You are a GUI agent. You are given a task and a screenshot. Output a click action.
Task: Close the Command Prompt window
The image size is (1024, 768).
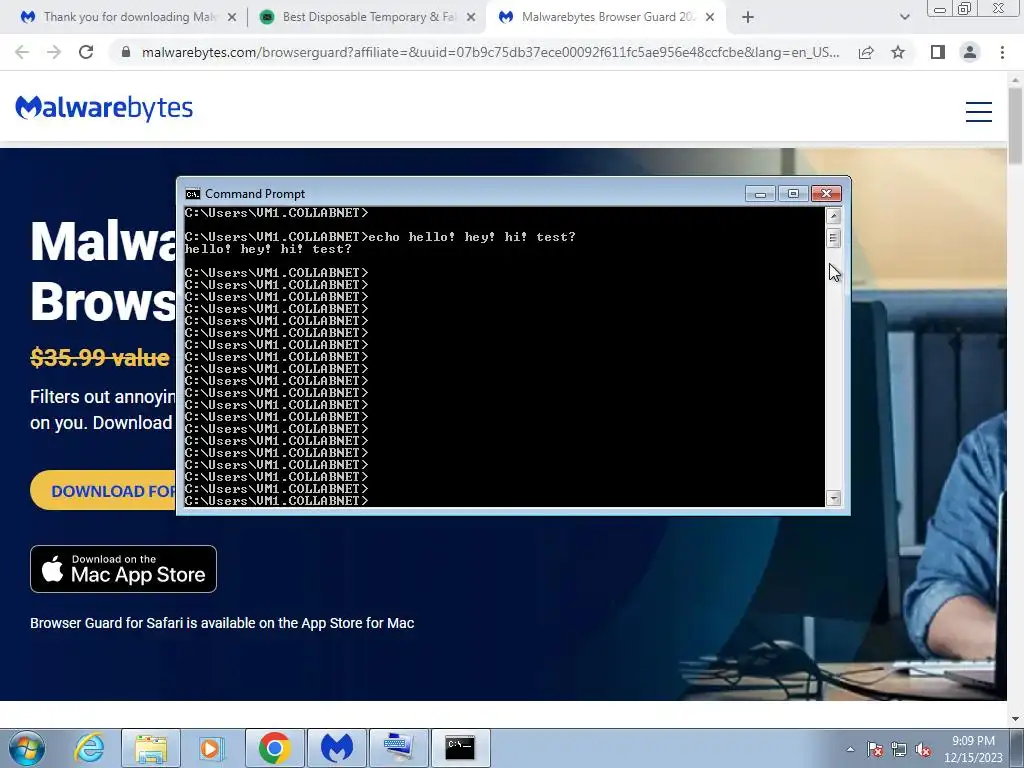826,194
